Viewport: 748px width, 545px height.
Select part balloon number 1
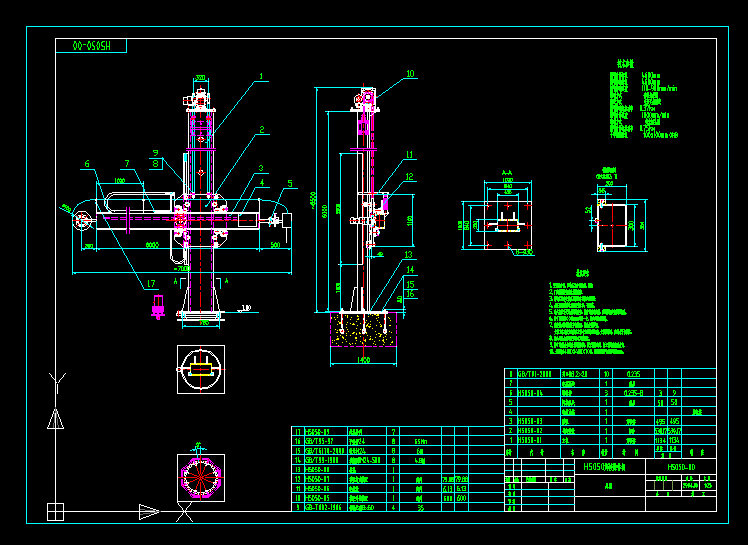[x=262, y=76]
